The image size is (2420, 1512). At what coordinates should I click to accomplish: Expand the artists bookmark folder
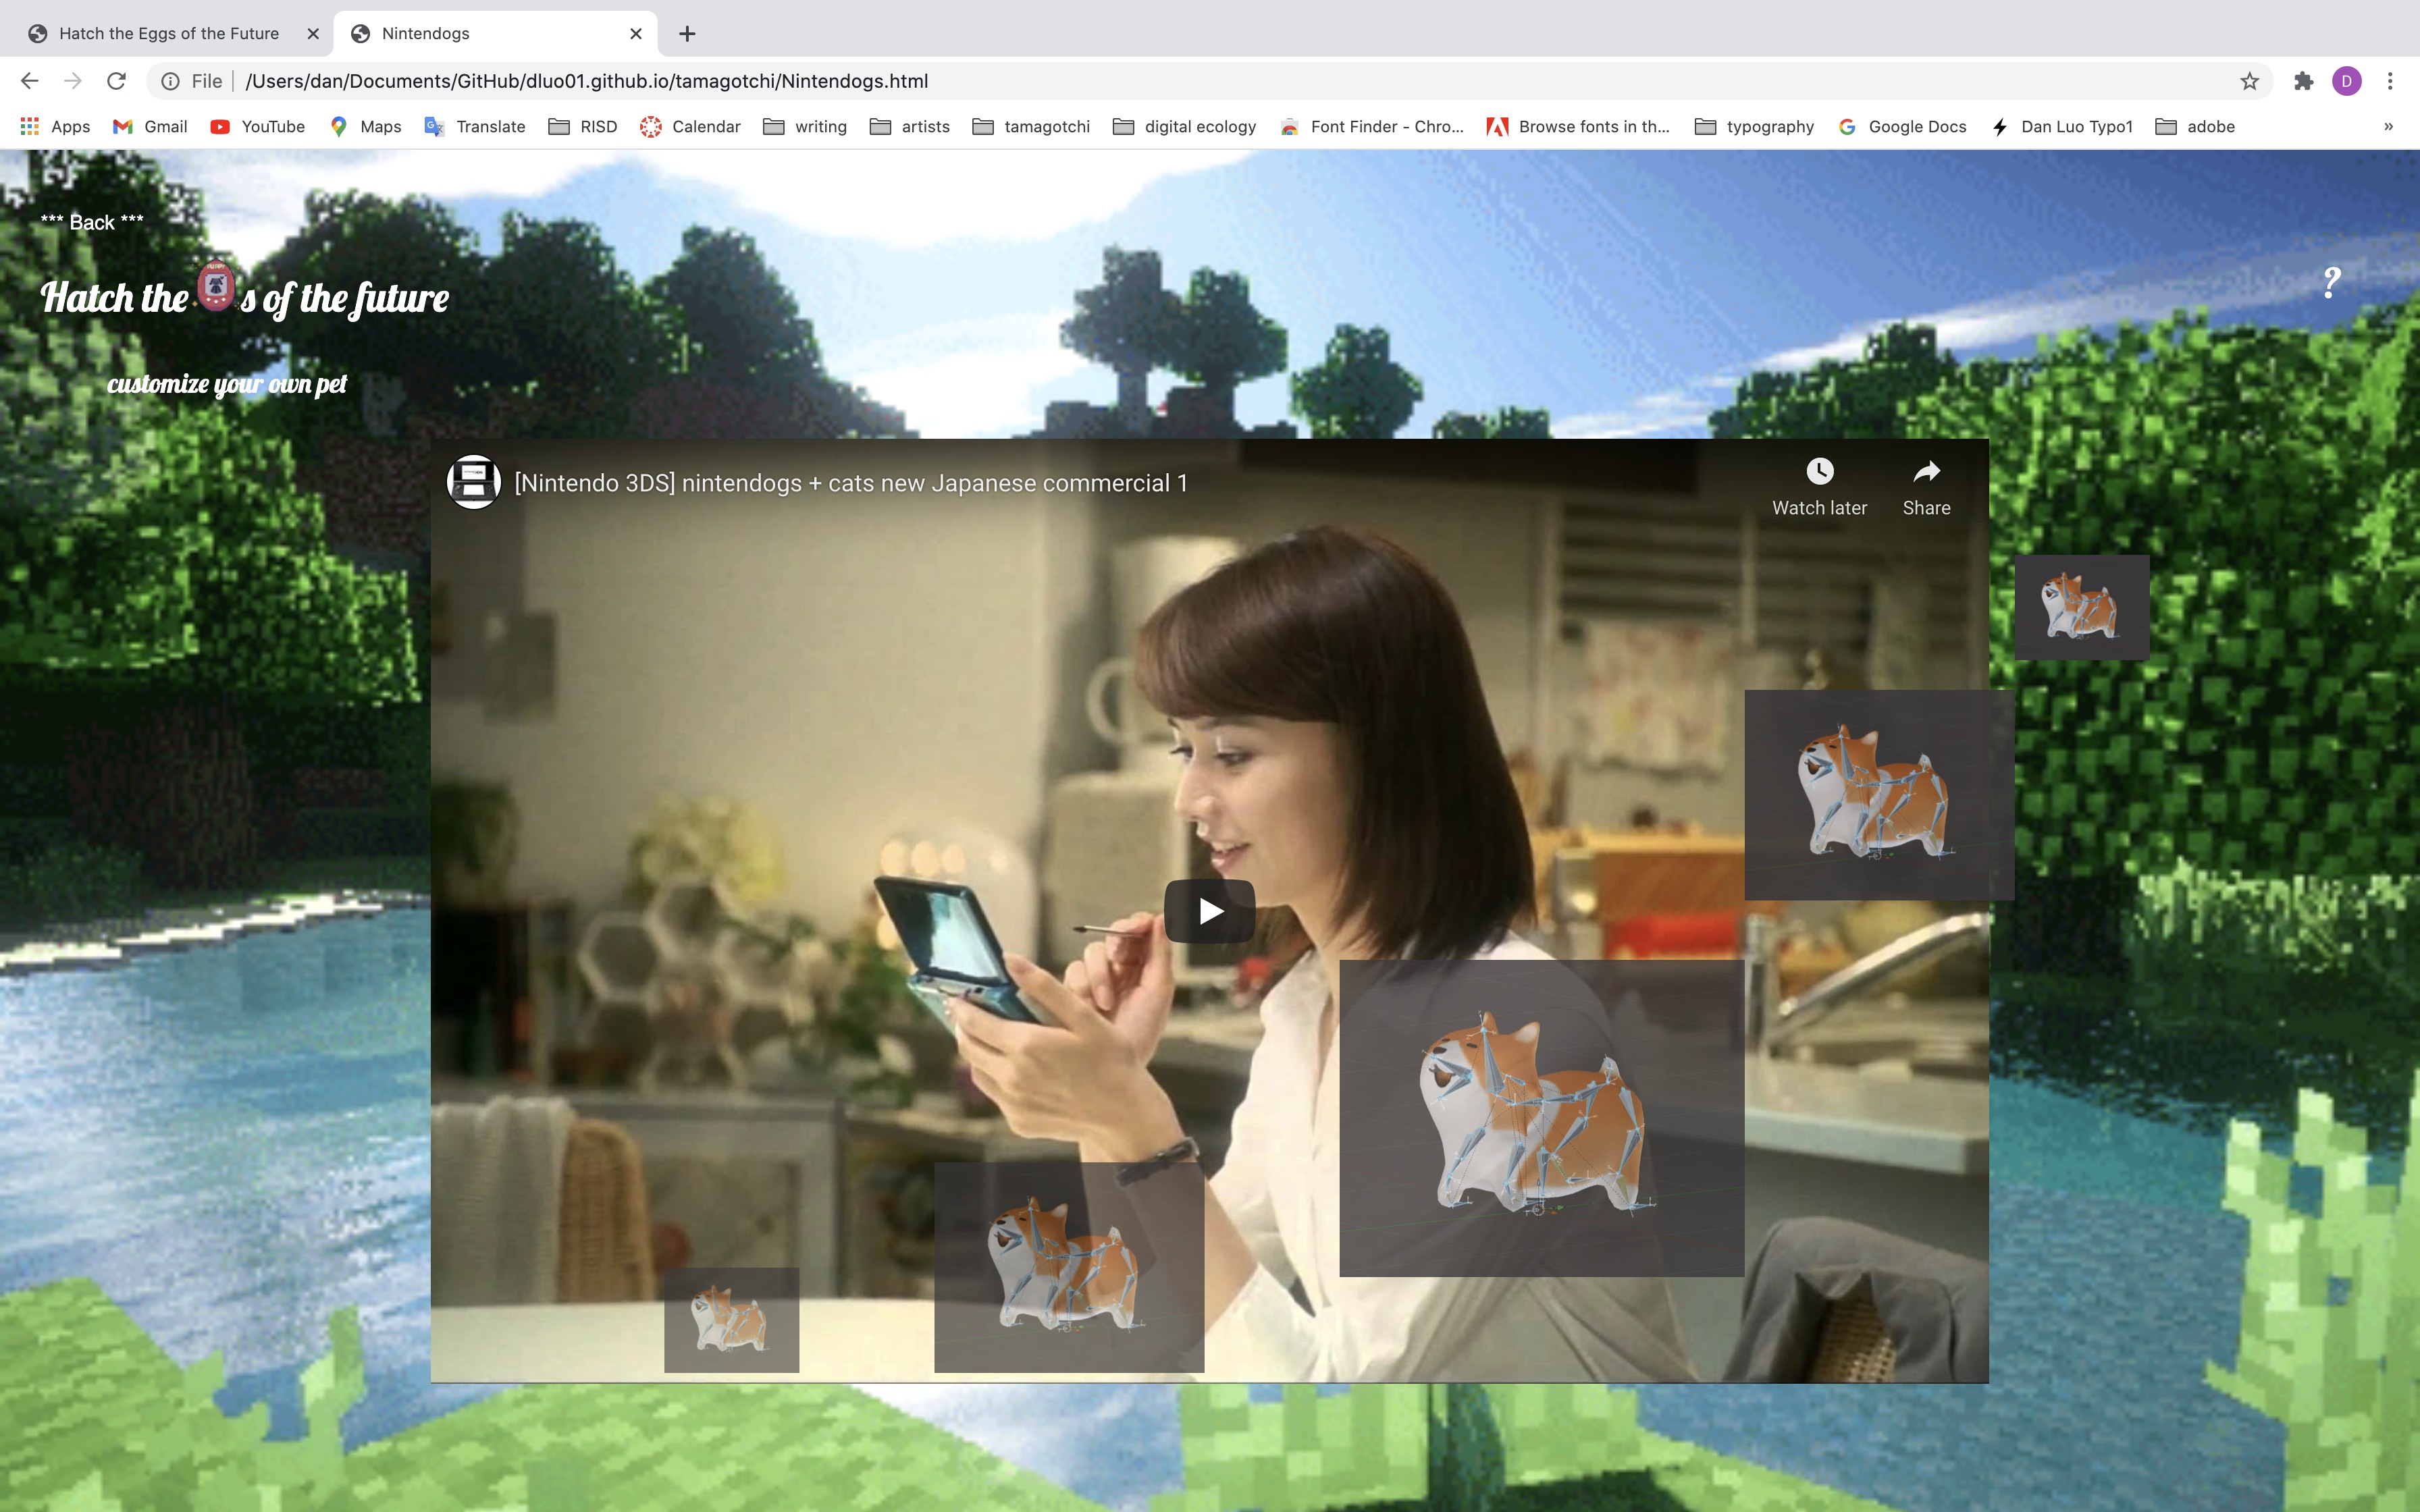(x=910, y=126)
